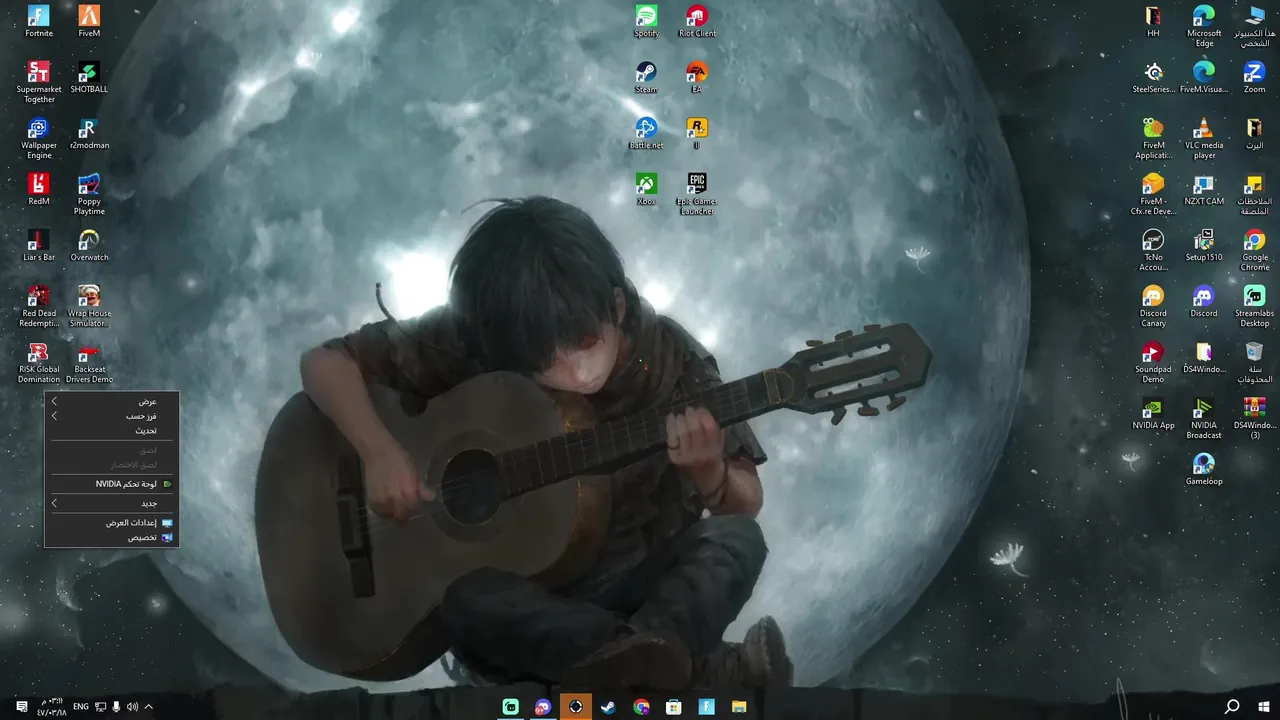This screenshot has height=720, width=1280.
Task: Select the Steam desktop shortcut
Action: (646, 77)
